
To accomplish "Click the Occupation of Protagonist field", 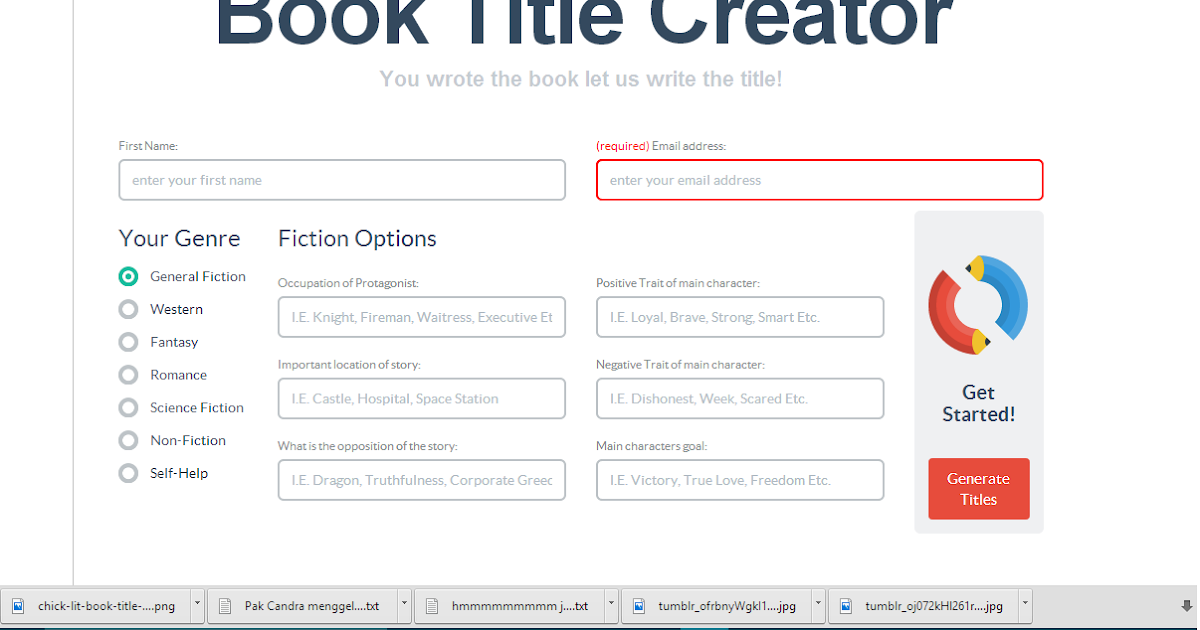I will coord(422,317).
